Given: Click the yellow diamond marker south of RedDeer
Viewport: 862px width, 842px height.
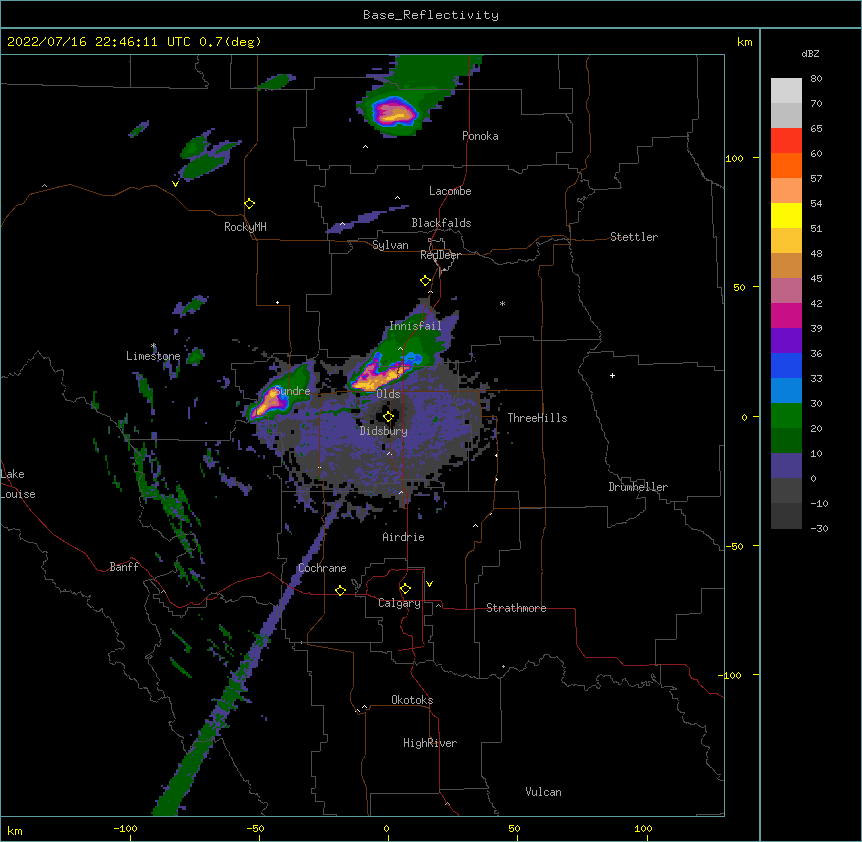Looking at the screenshot, I should [425, 281].
